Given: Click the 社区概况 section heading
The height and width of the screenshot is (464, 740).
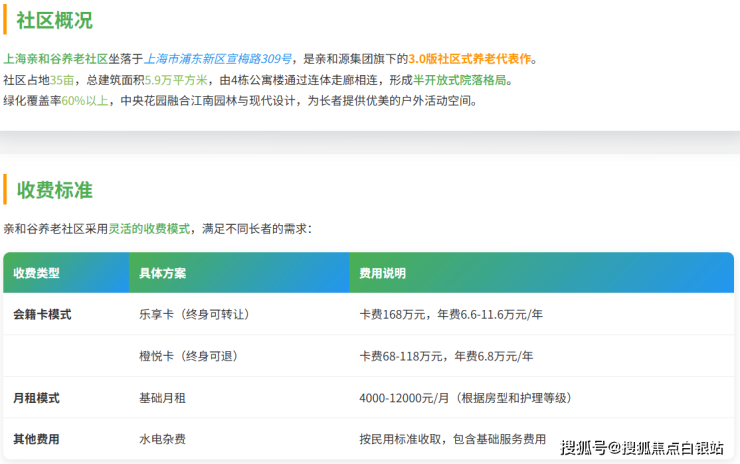Looking at the screenshot, I should [x=56, y=19].
